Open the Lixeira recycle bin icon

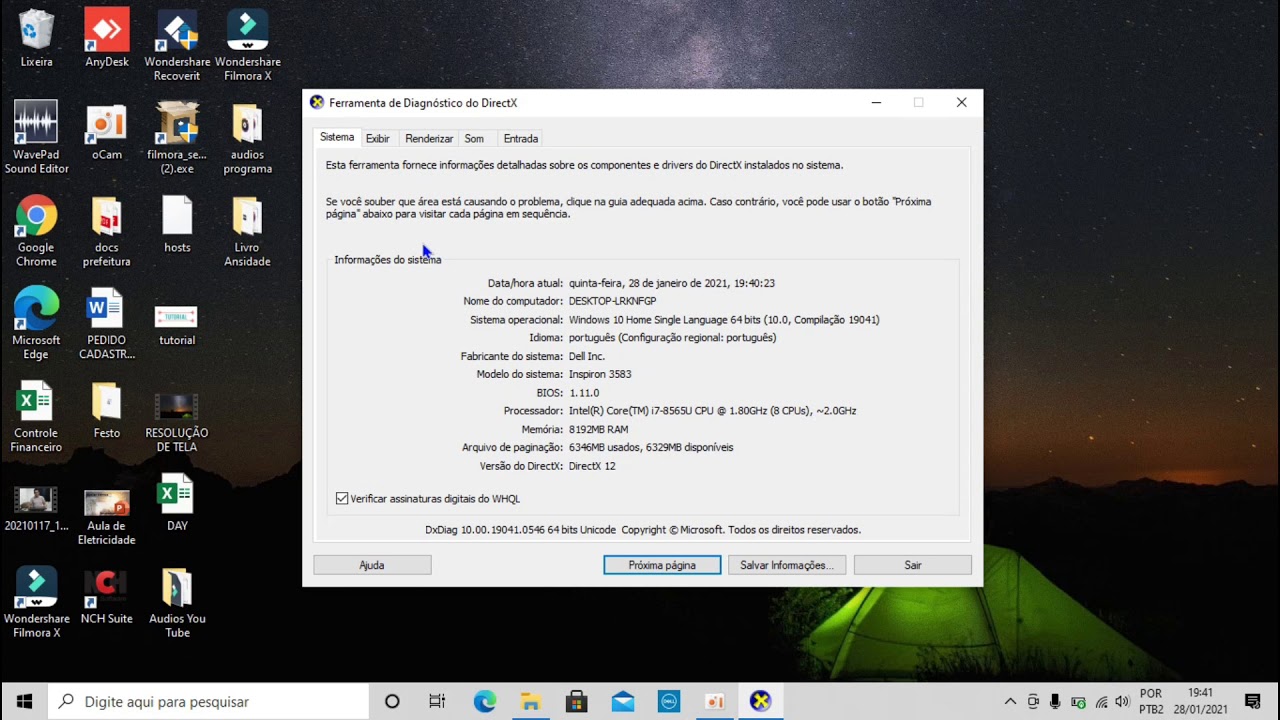[x=36, y=39]
